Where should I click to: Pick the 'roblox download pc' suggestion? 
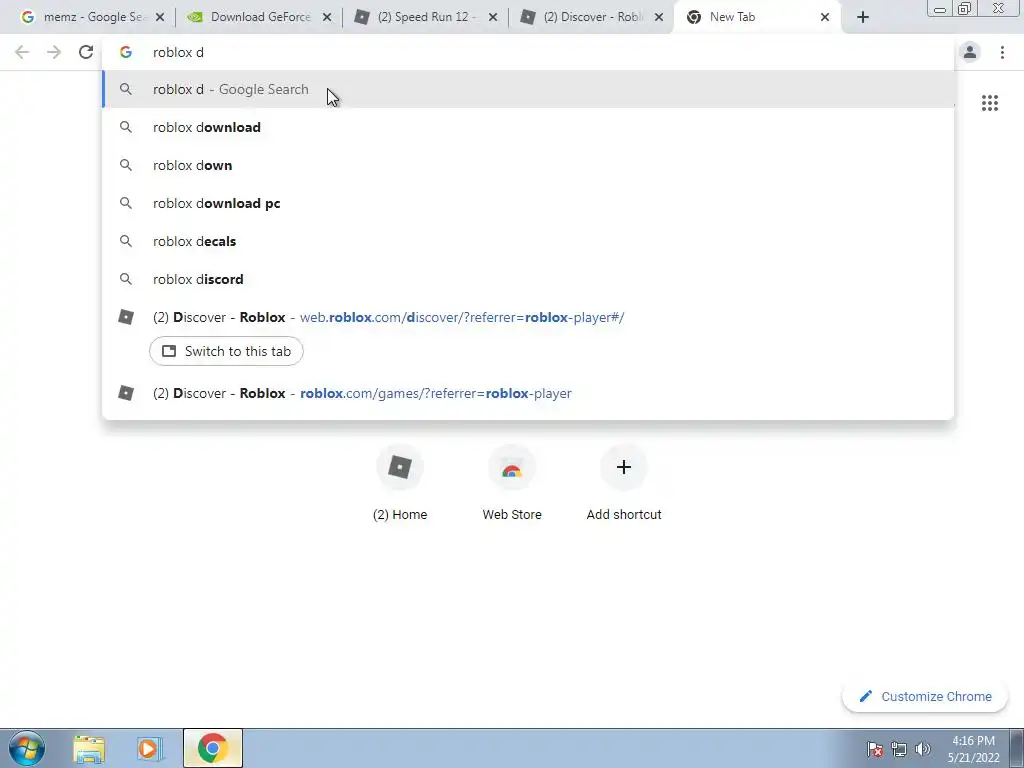(x=528, y=203)
